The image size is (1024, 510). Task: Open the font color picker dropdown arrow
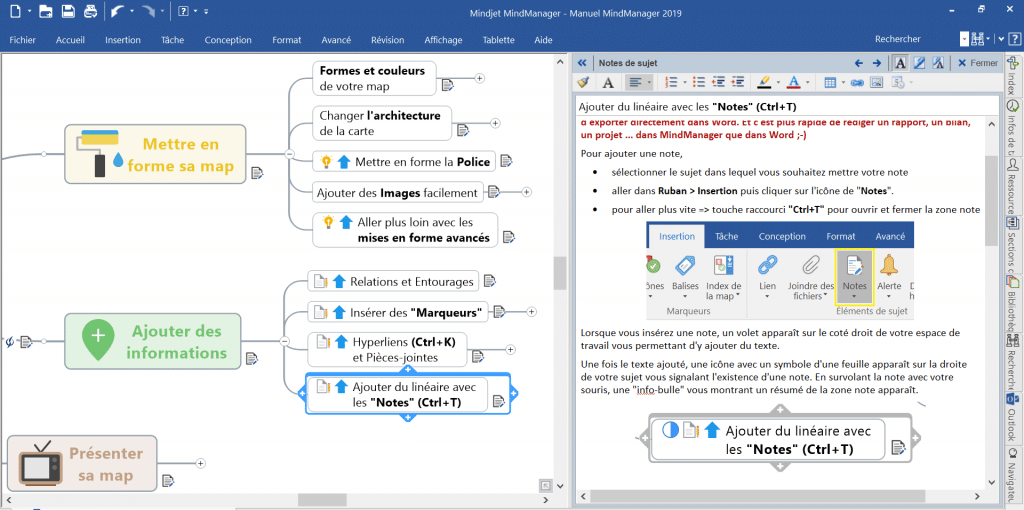point(808,82)
